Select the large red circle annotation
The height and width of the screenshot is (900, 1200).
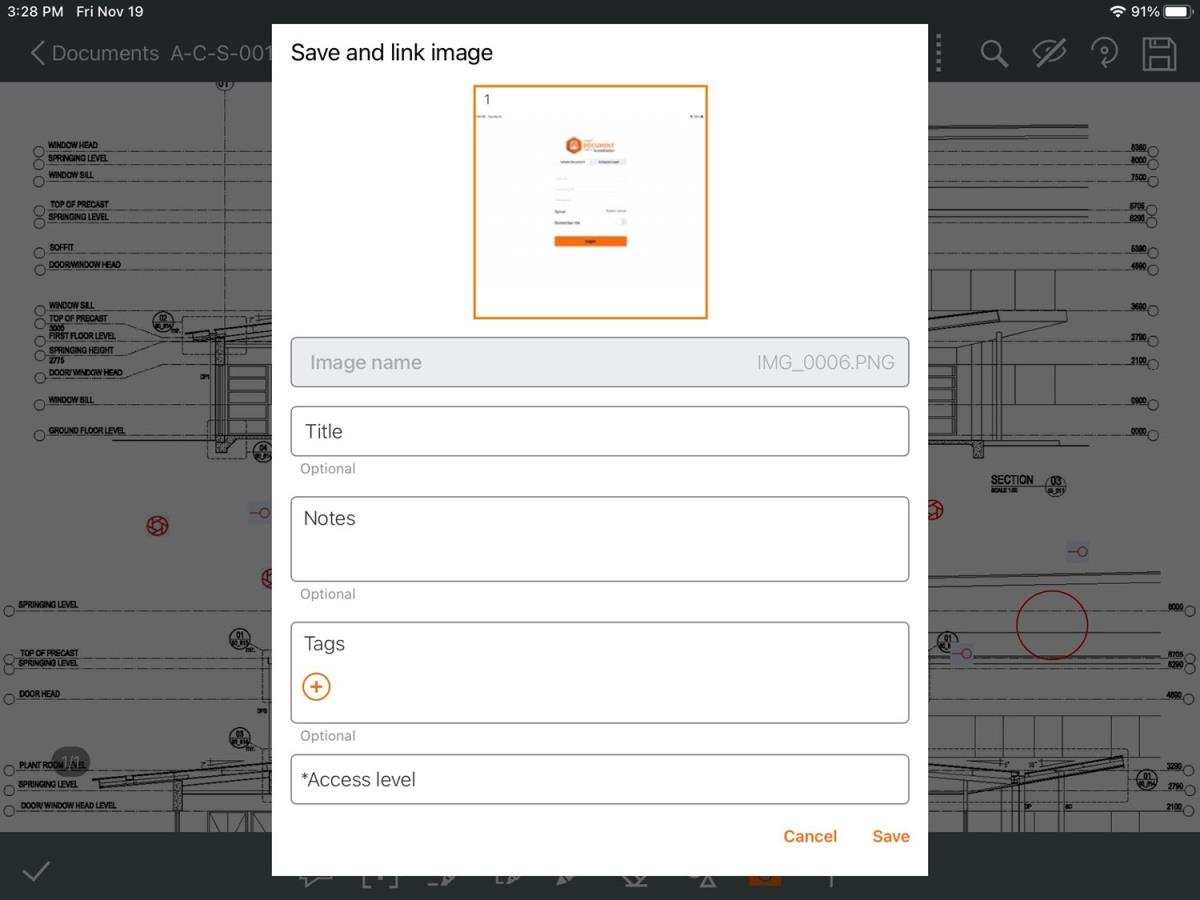[1051, 625]
